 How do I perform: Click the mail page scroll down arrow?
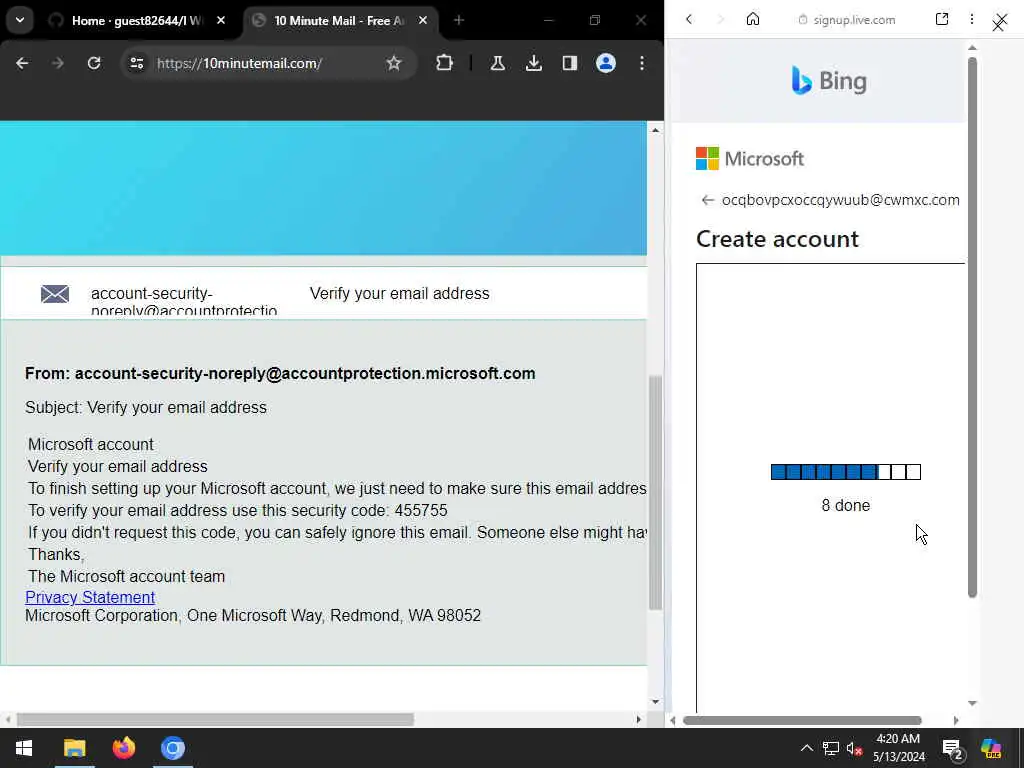pyautogui.click(x=655, y=702)
